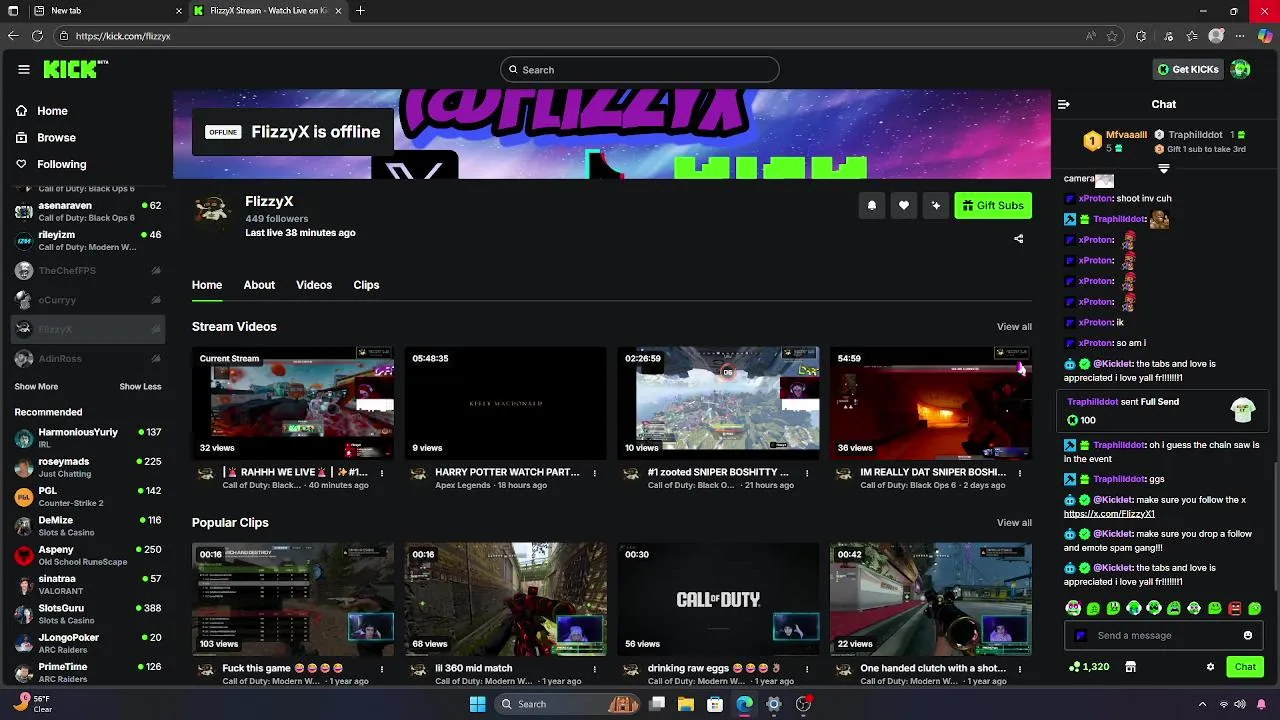Open chat settings gear
This screenshot has width=1280, height=720.
click(1210, 667)
